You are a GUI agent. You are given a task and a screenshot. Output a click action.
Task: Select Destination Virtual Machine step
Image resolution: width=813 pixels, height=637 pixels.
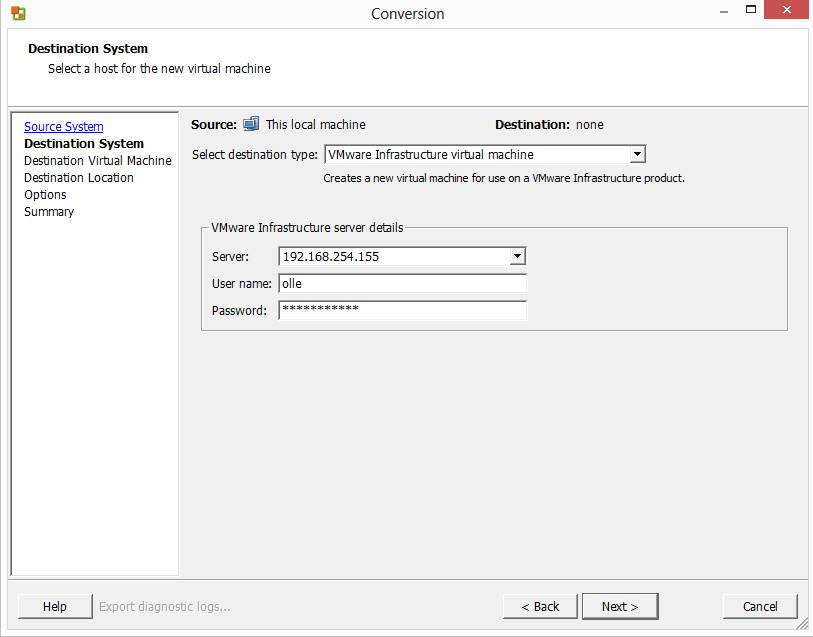(x=97, y=161)
